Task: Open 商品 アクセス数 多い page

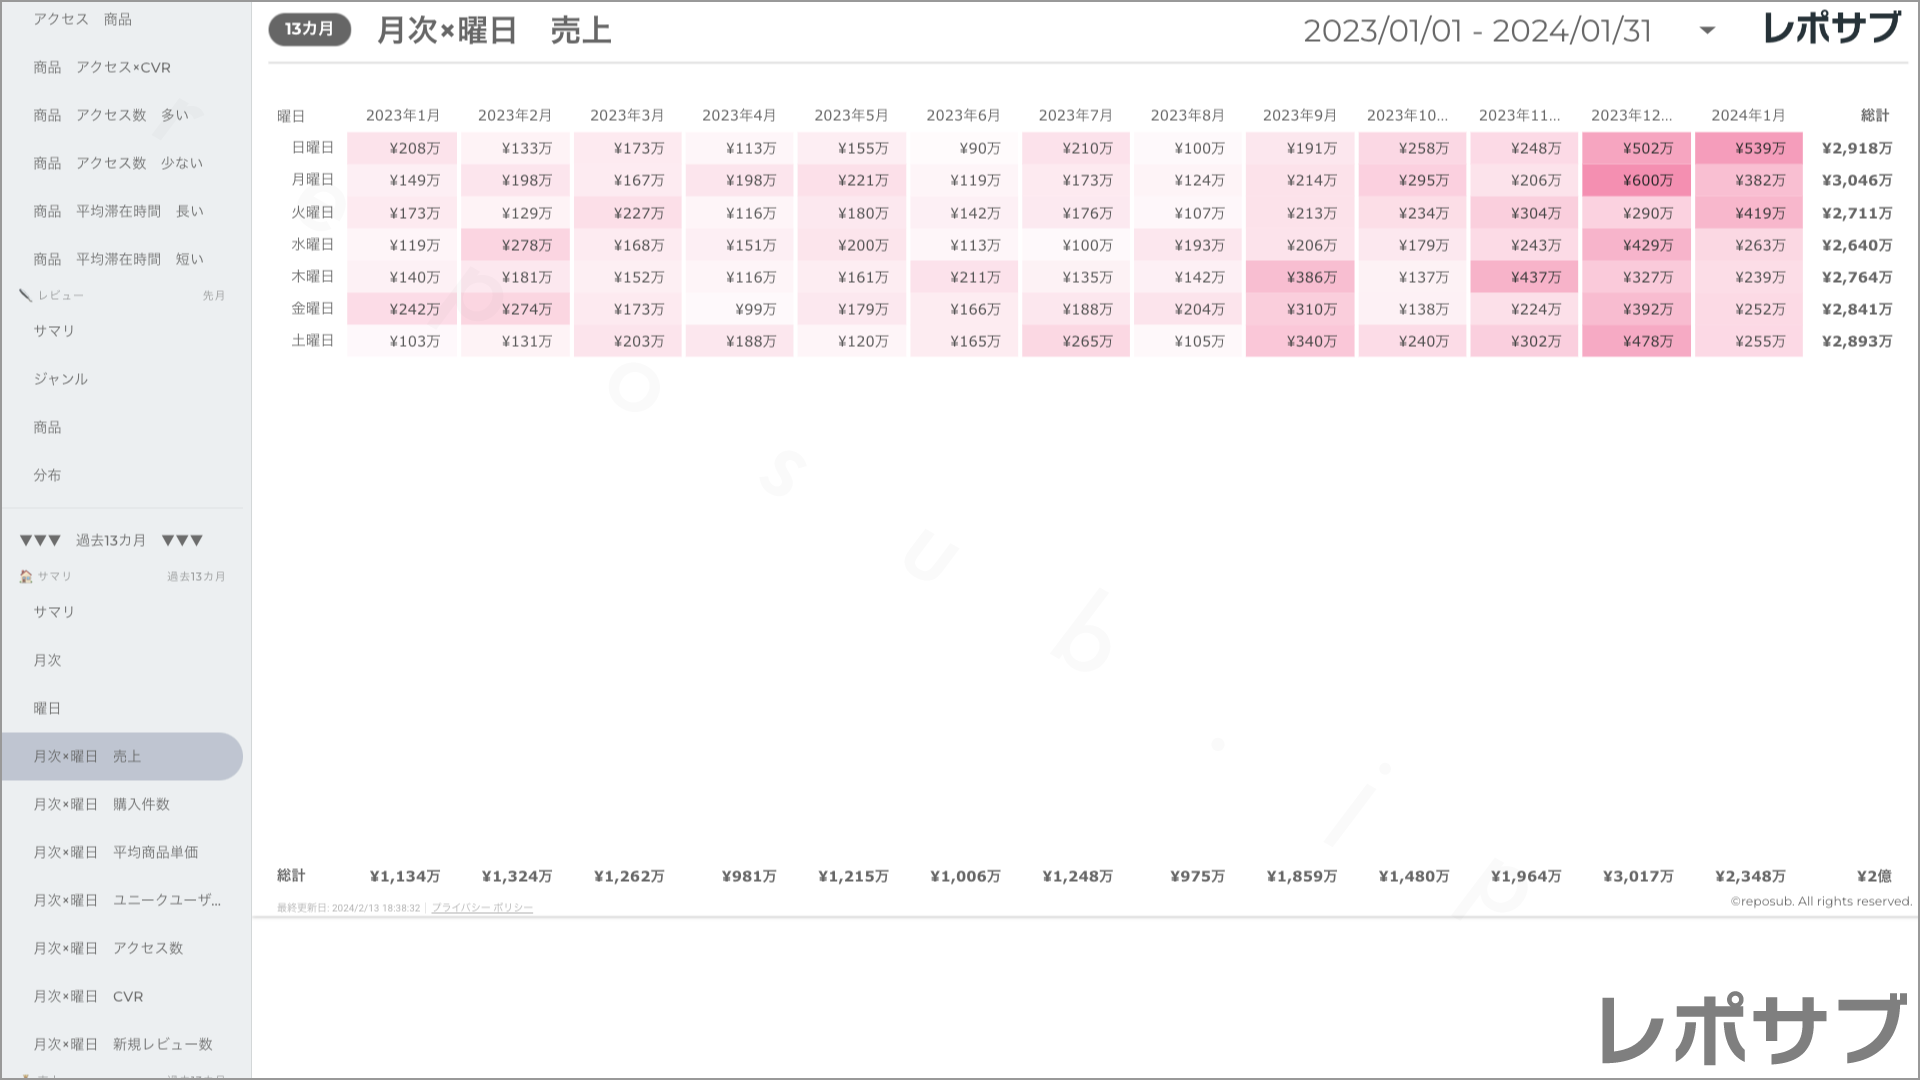Action: point(111,115)
